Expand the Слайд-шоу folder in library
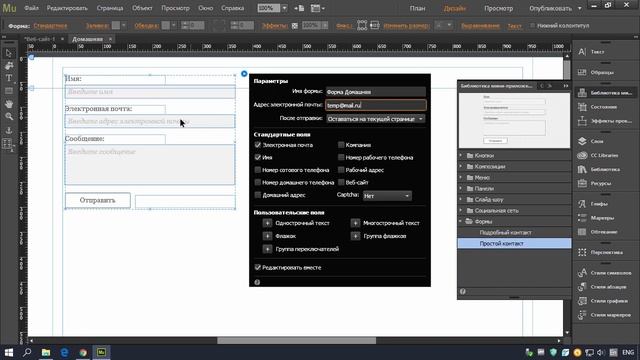 [461, 200]
